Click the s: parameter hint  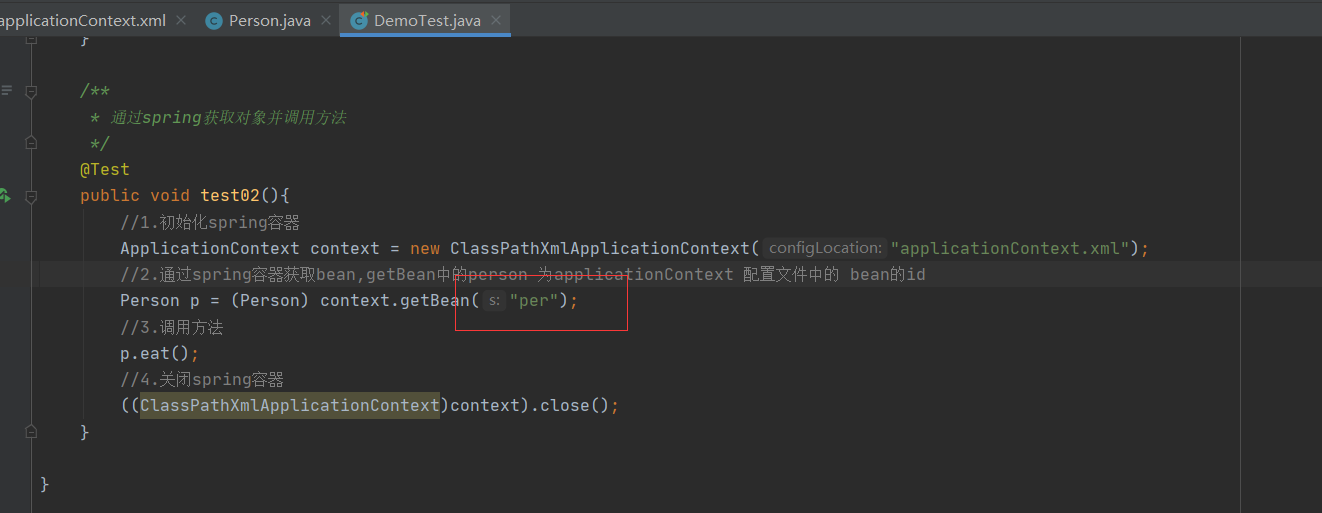494,300
